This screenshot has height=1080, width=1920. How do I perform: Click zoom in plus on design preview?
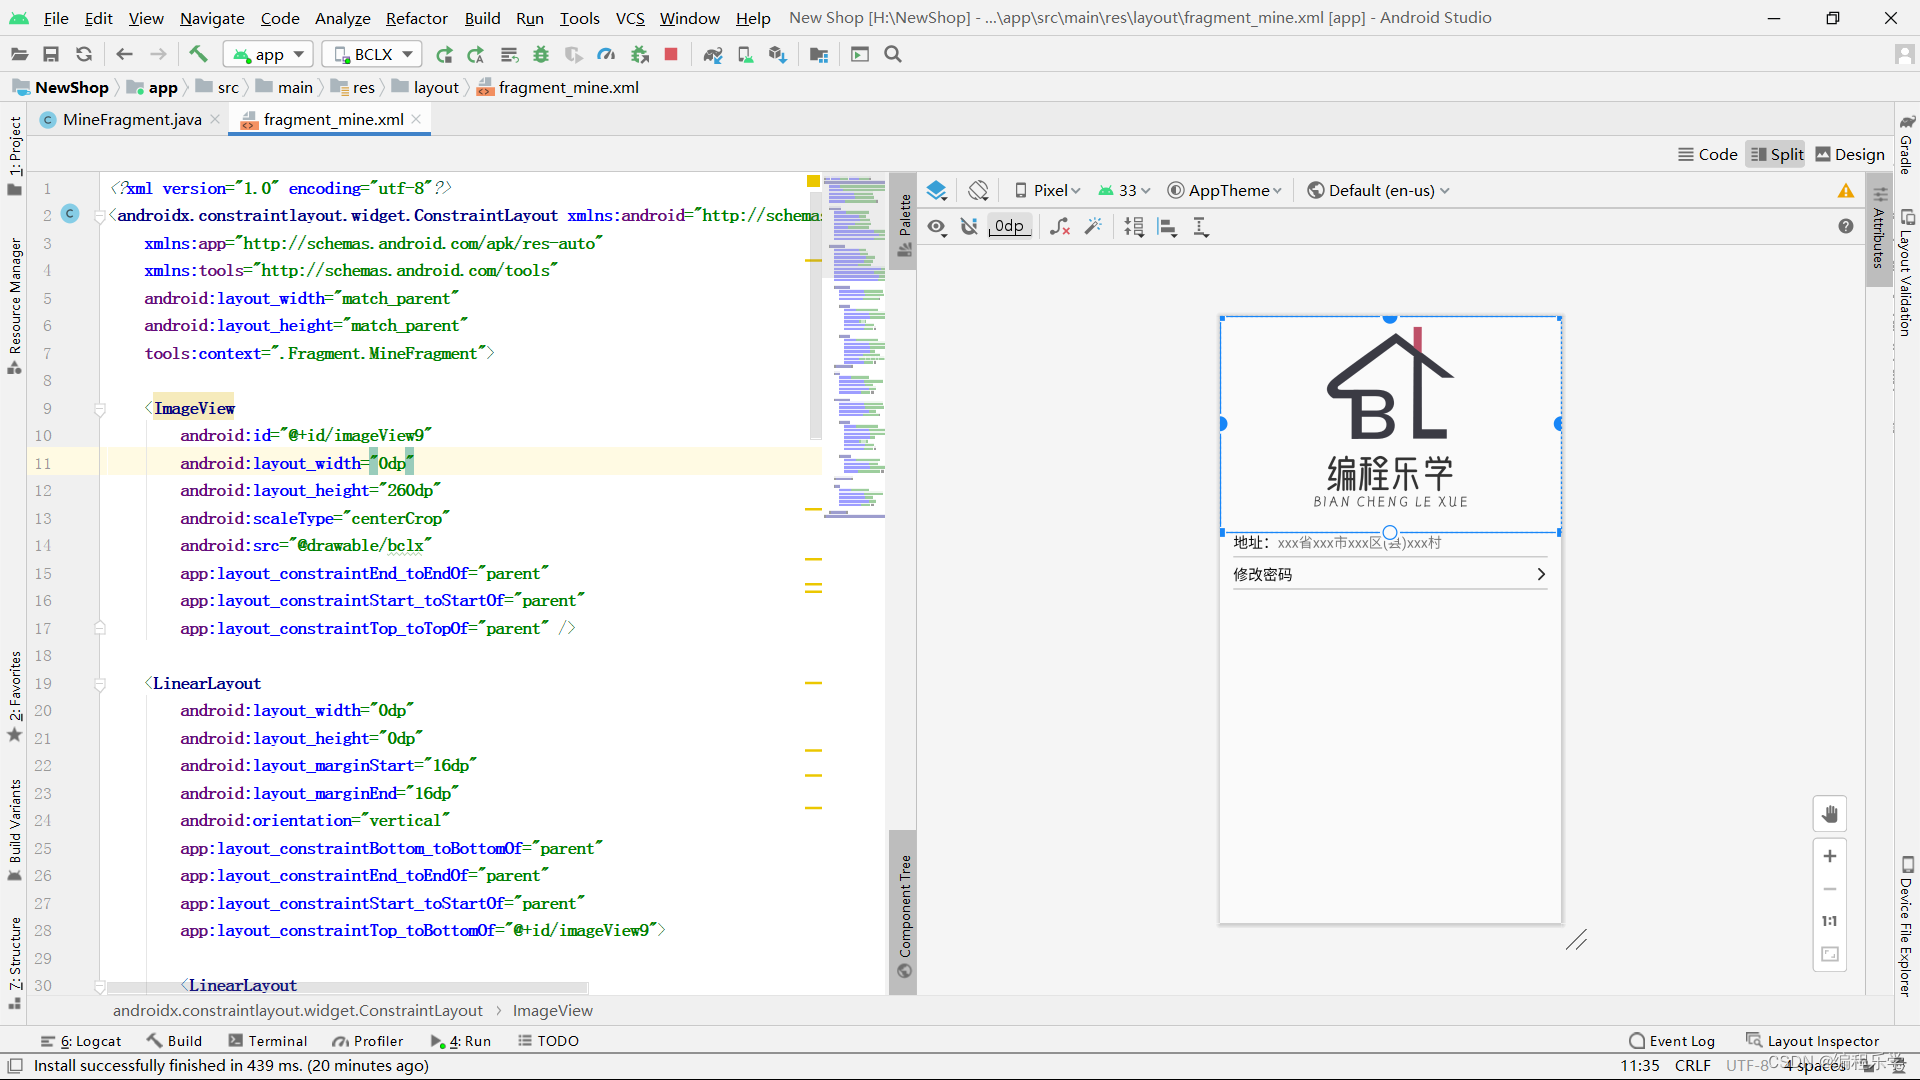[1829, 856]
